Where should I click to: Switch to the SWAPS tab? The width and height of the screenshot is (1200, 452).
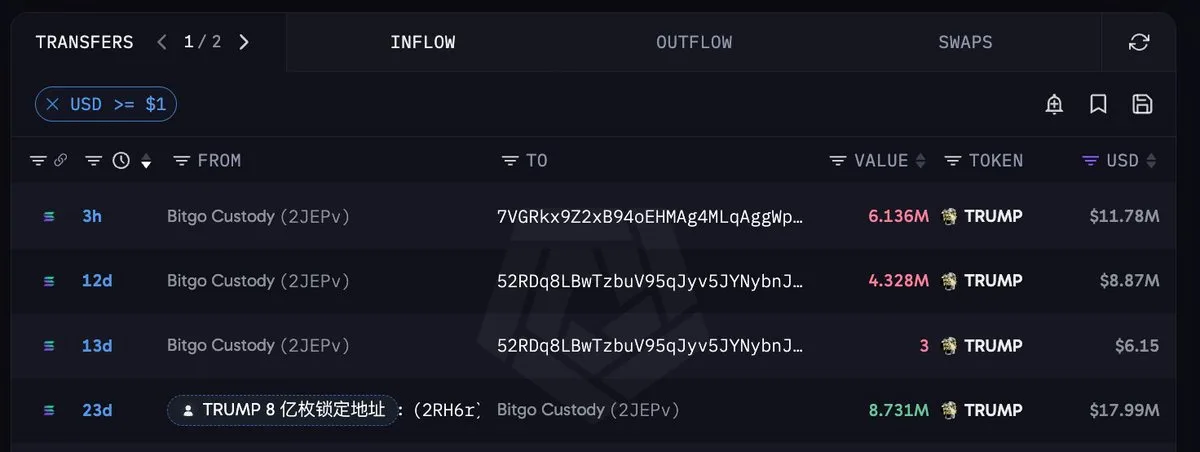click(965, 42)
